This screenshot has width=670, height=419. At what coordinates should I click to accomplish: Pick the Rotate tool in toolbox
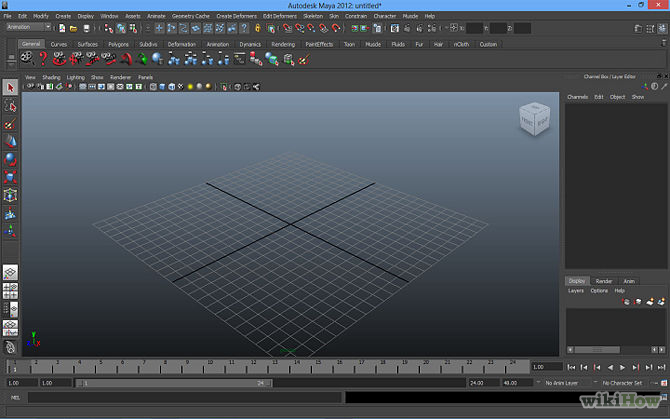click(x=10, y=159)
